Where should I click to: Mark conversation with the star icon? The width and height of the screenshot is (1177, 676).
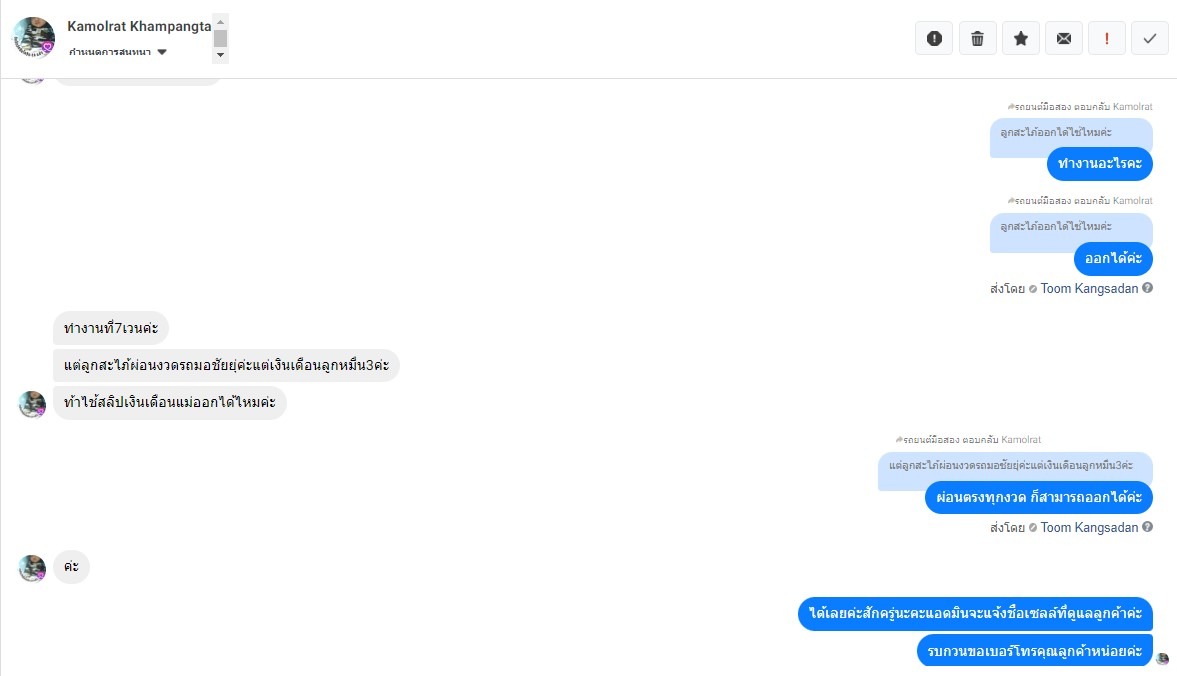(x=1021, y=38)
